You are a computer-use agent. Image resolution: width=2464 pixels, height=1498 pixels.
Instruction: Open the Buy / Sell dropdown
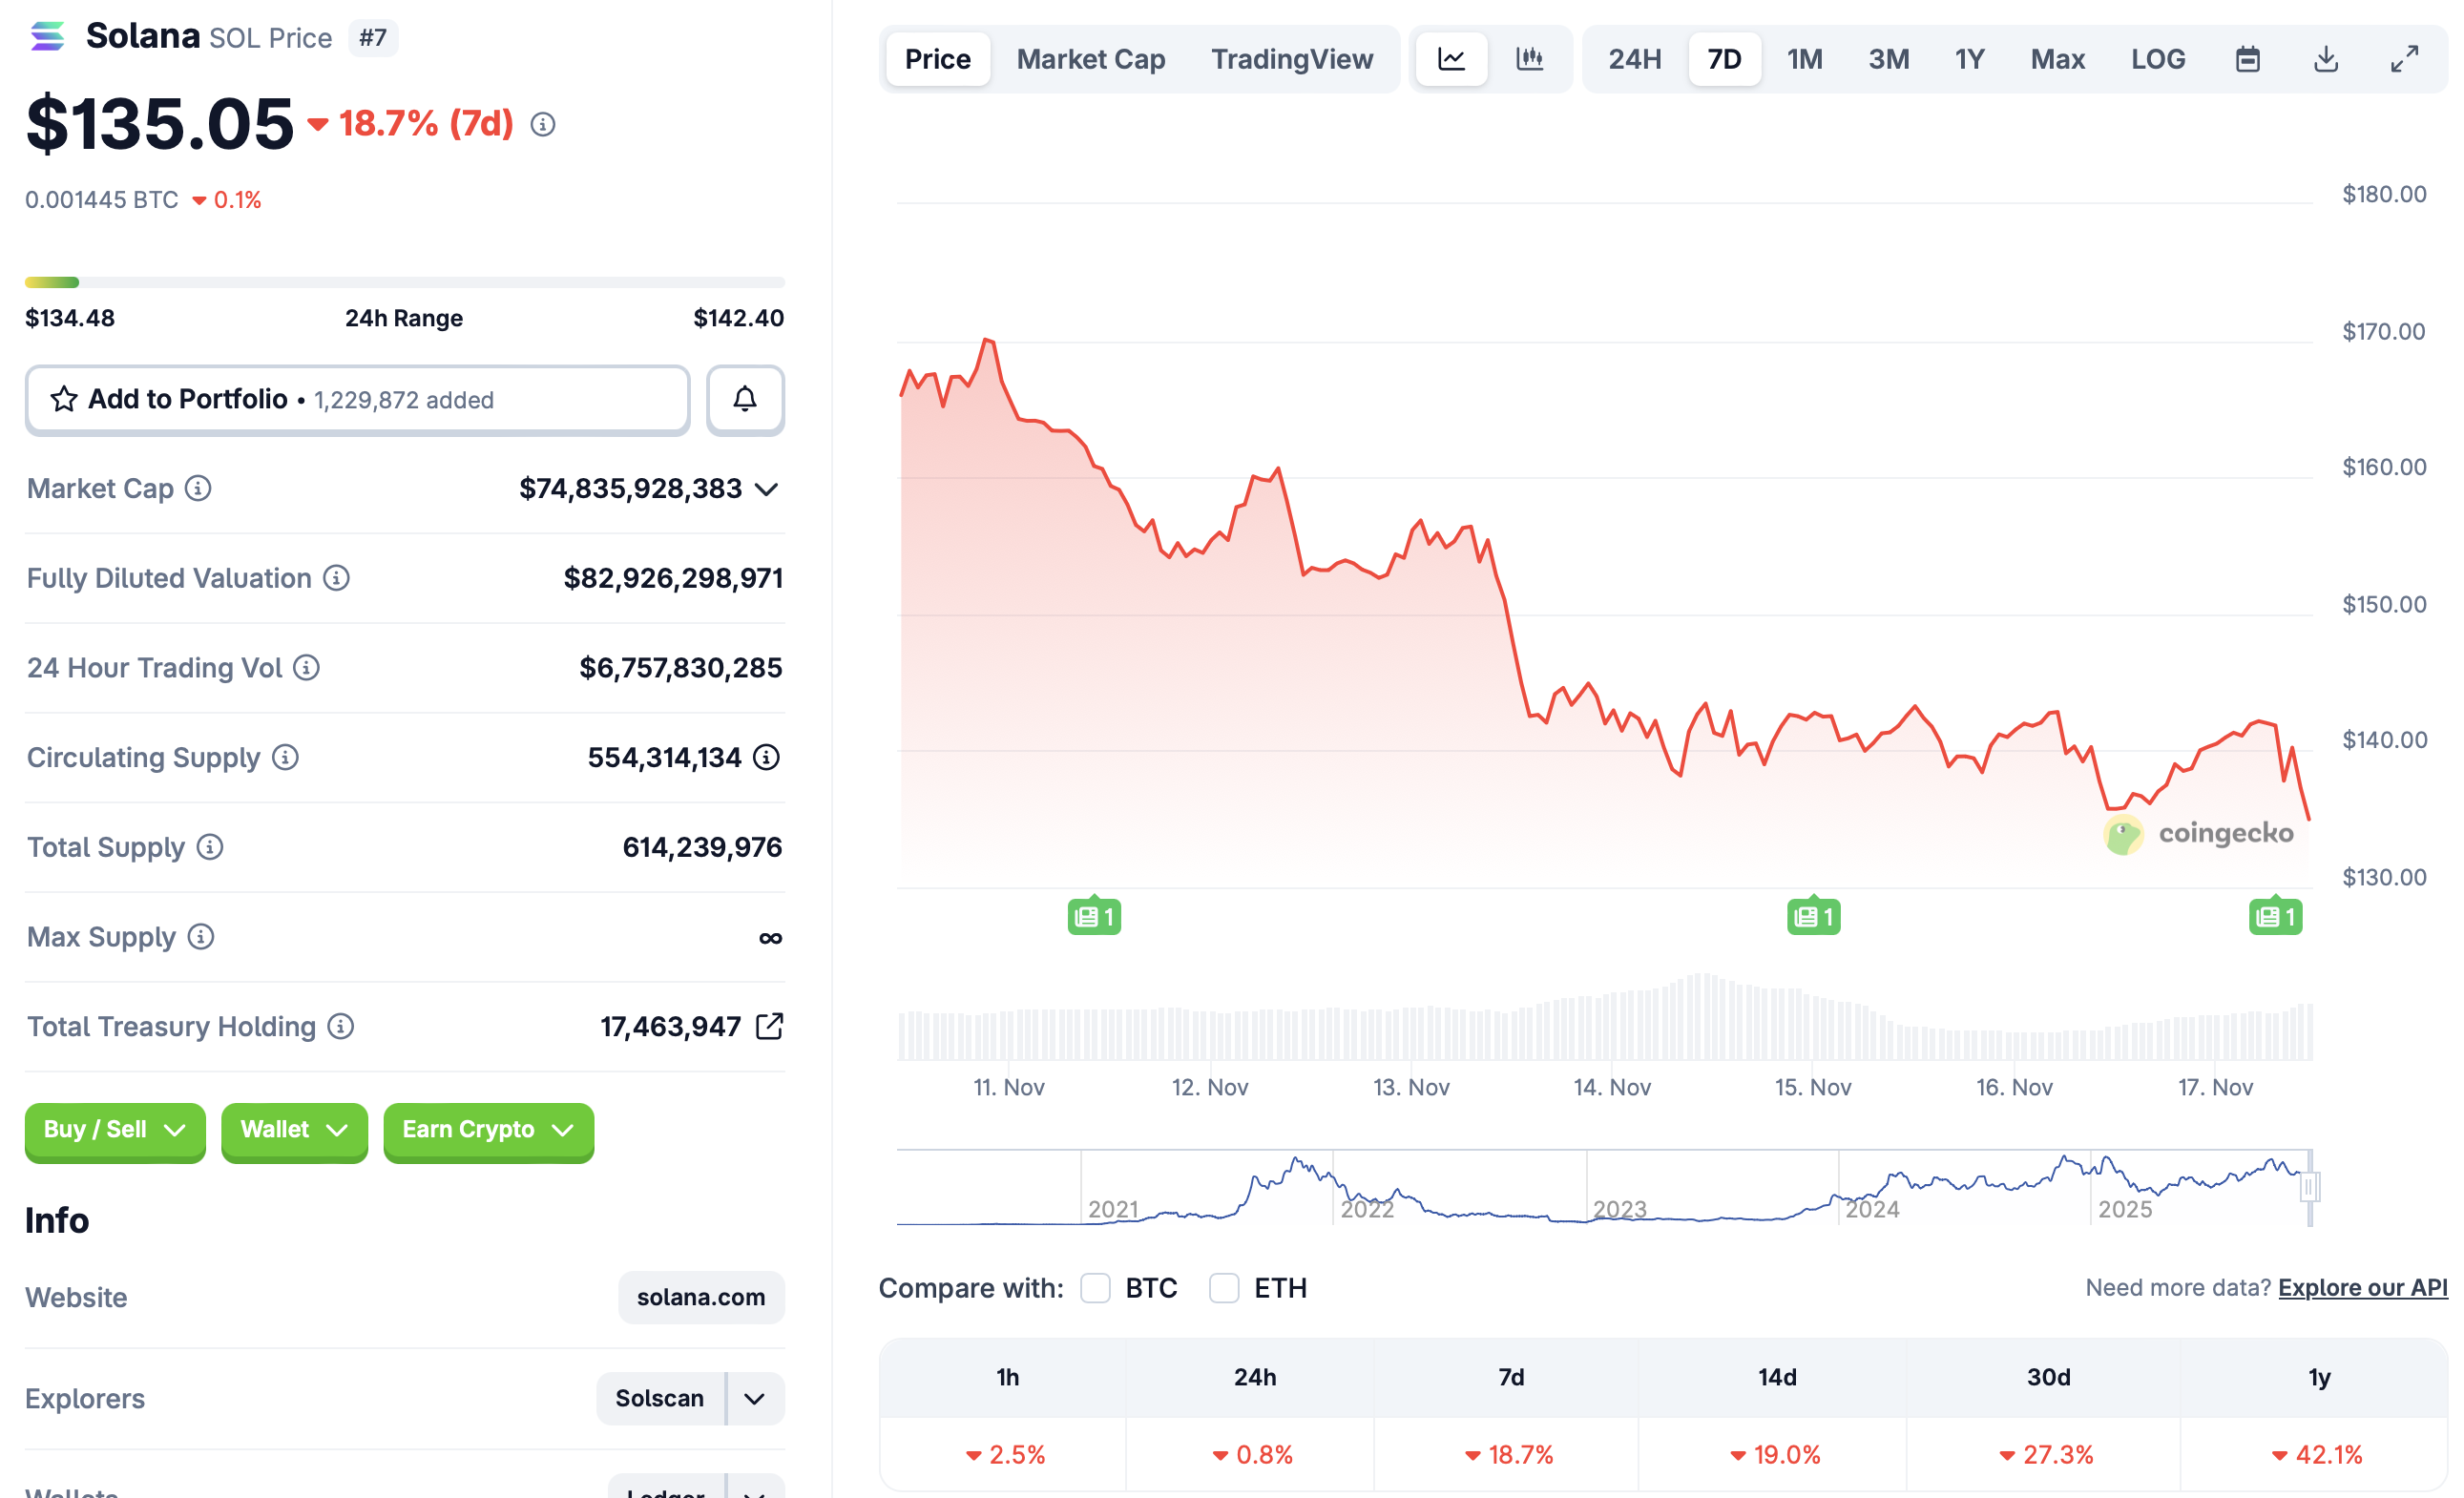(x=115, y=1130)
